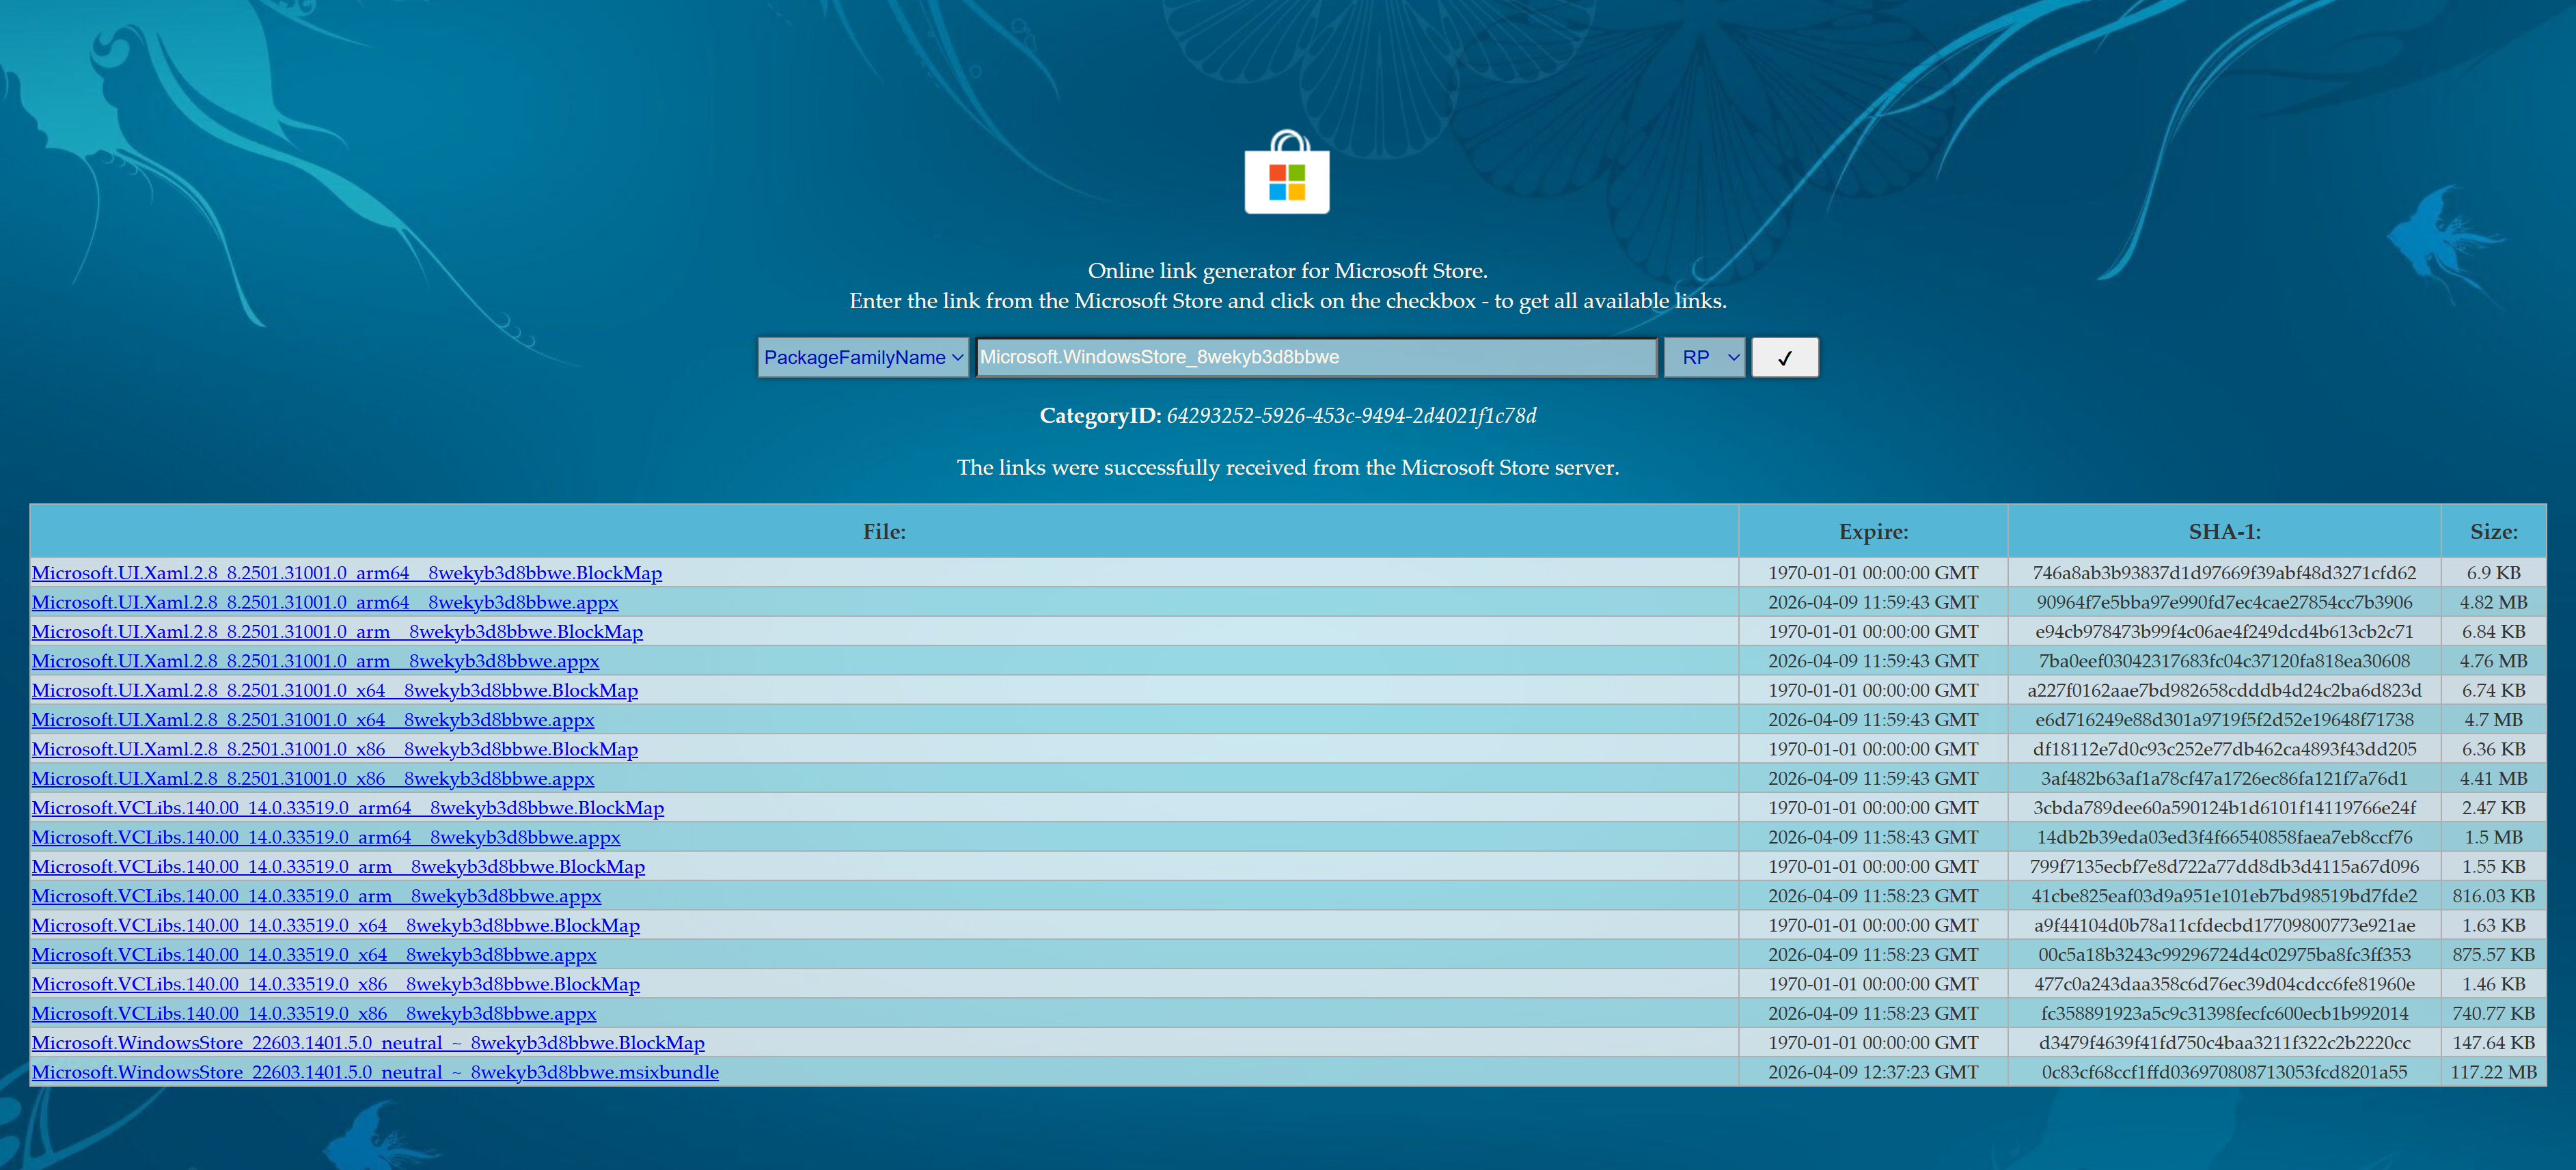This screenshot has width=2576, height=1170.
Task: Click expiry 2026-04-09 12:37:23 GMT cell
Action: [1873, 1072]
